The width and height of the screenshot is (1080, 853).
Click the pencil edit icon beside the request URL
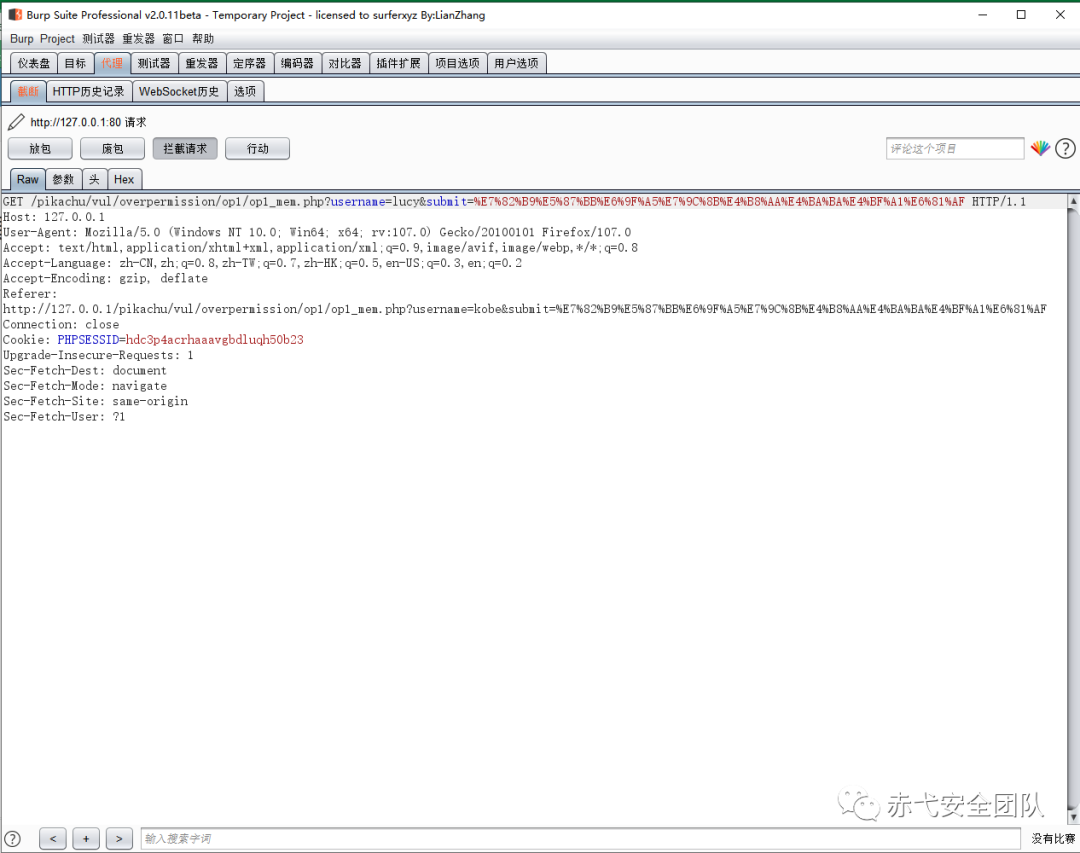pos(16,122)
